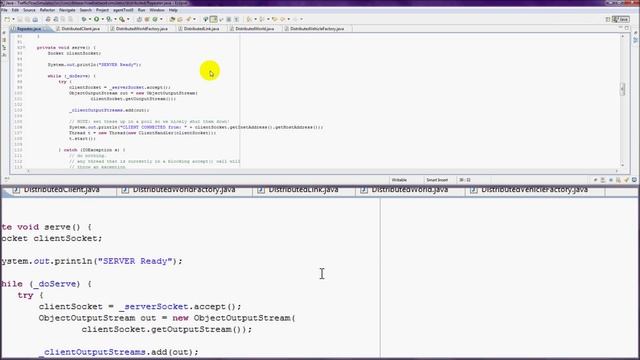
Task: Select the Java perspective button
Action: (x=622, y=19)
